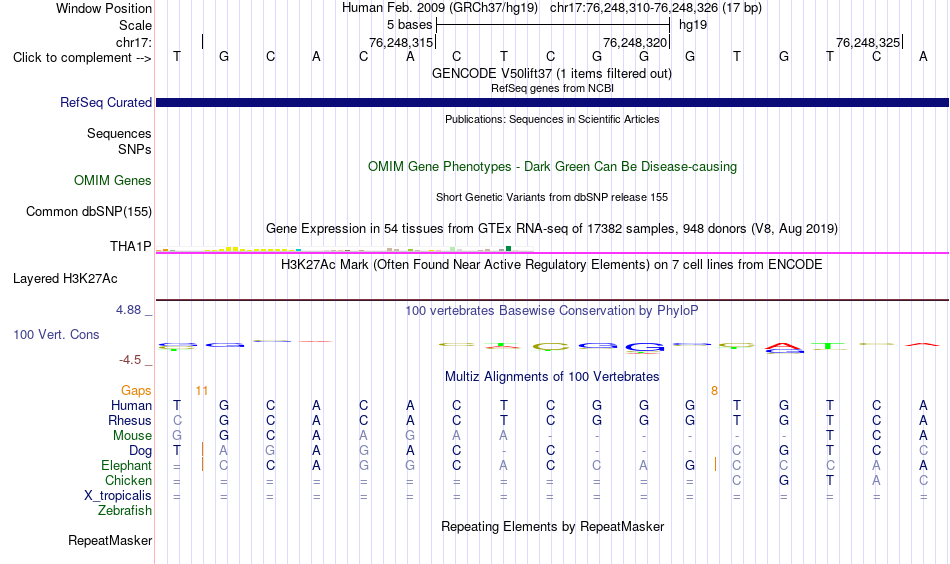Click the GENCODE V50lift37 track title

[551, 73]
